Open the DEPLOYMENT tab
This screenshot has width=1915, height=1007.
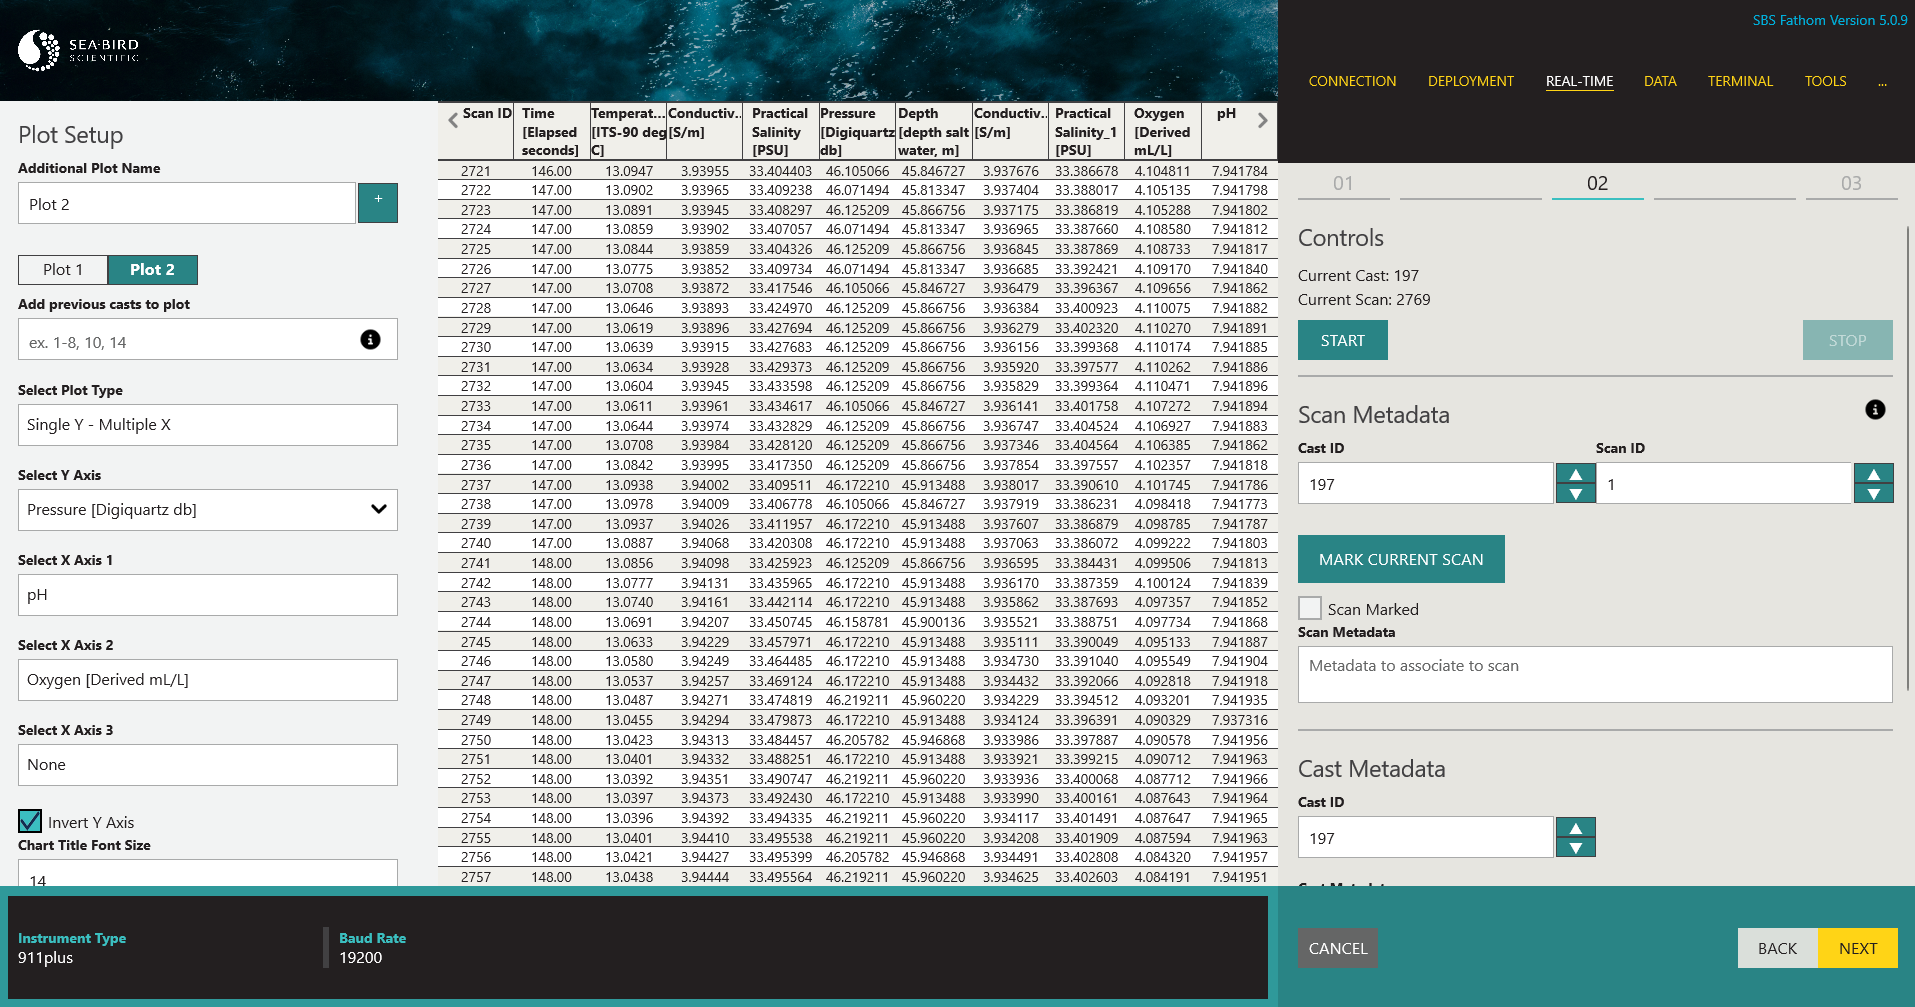point(1471,81)
